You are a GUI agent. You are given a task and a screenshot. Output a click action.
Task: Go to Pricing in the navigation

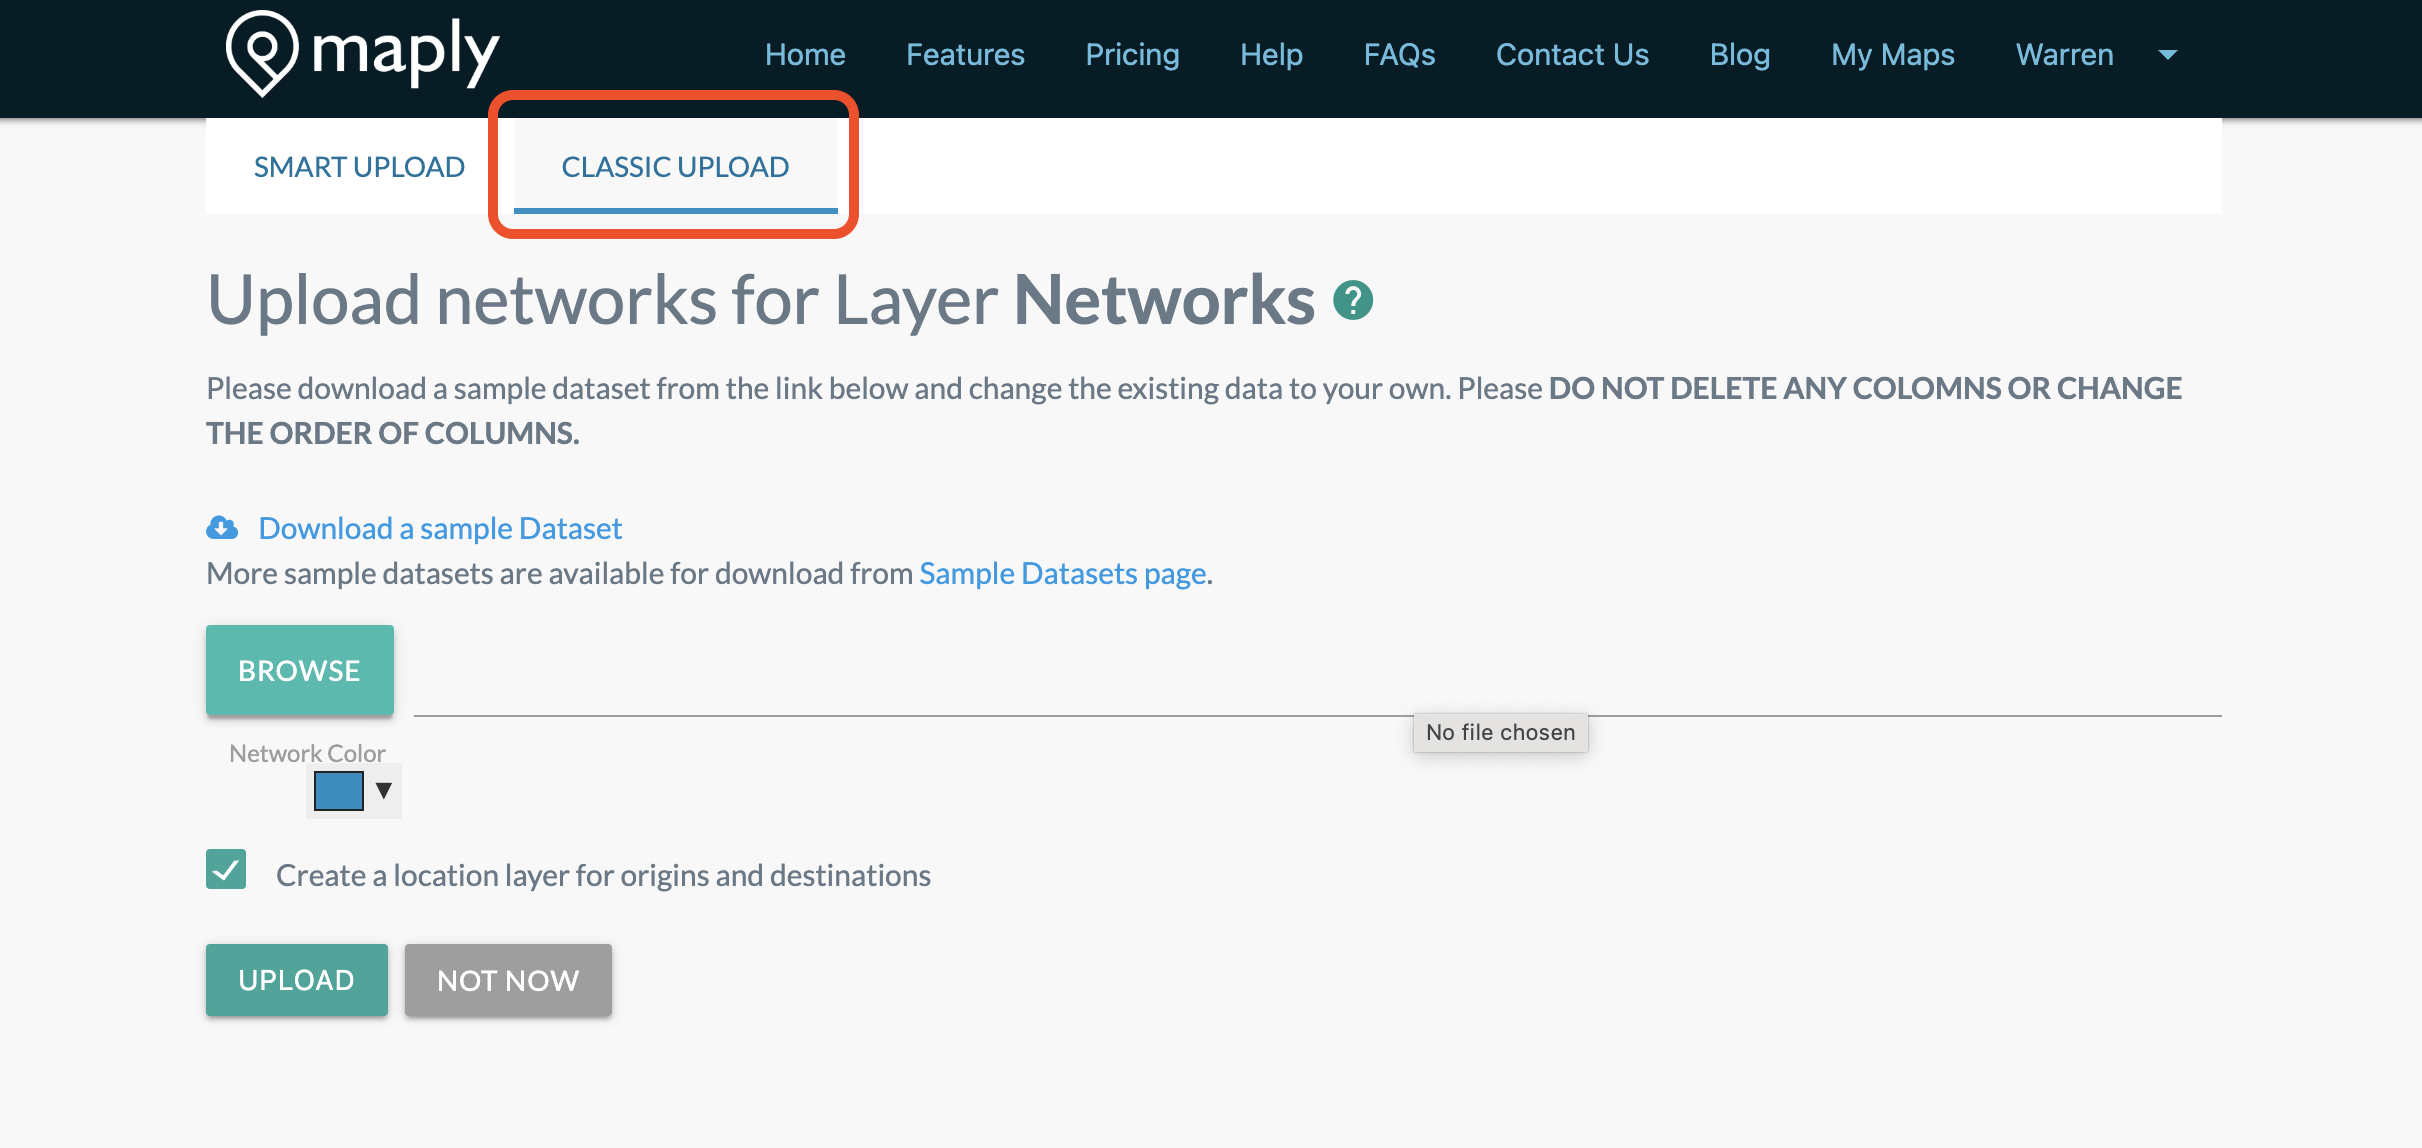coord(1132,55)
